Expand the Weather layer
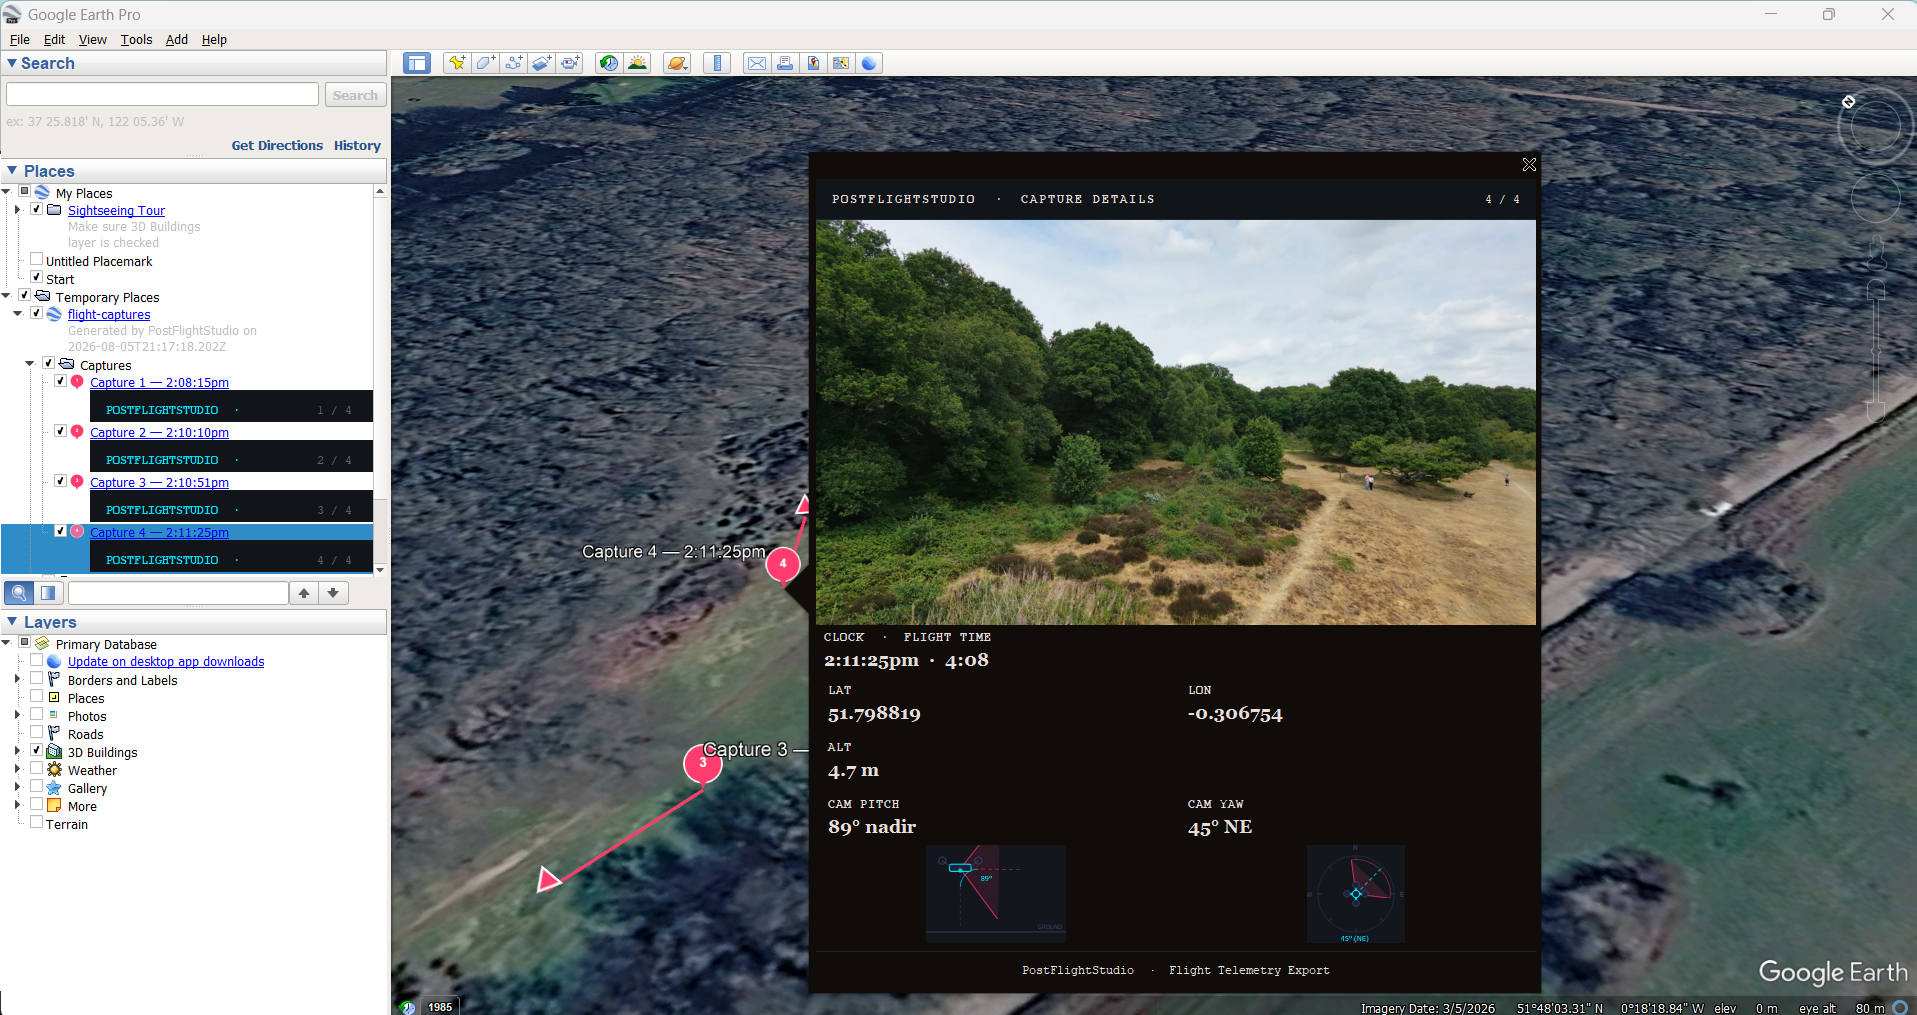1917x1015 pixels. tap(17, 769)
